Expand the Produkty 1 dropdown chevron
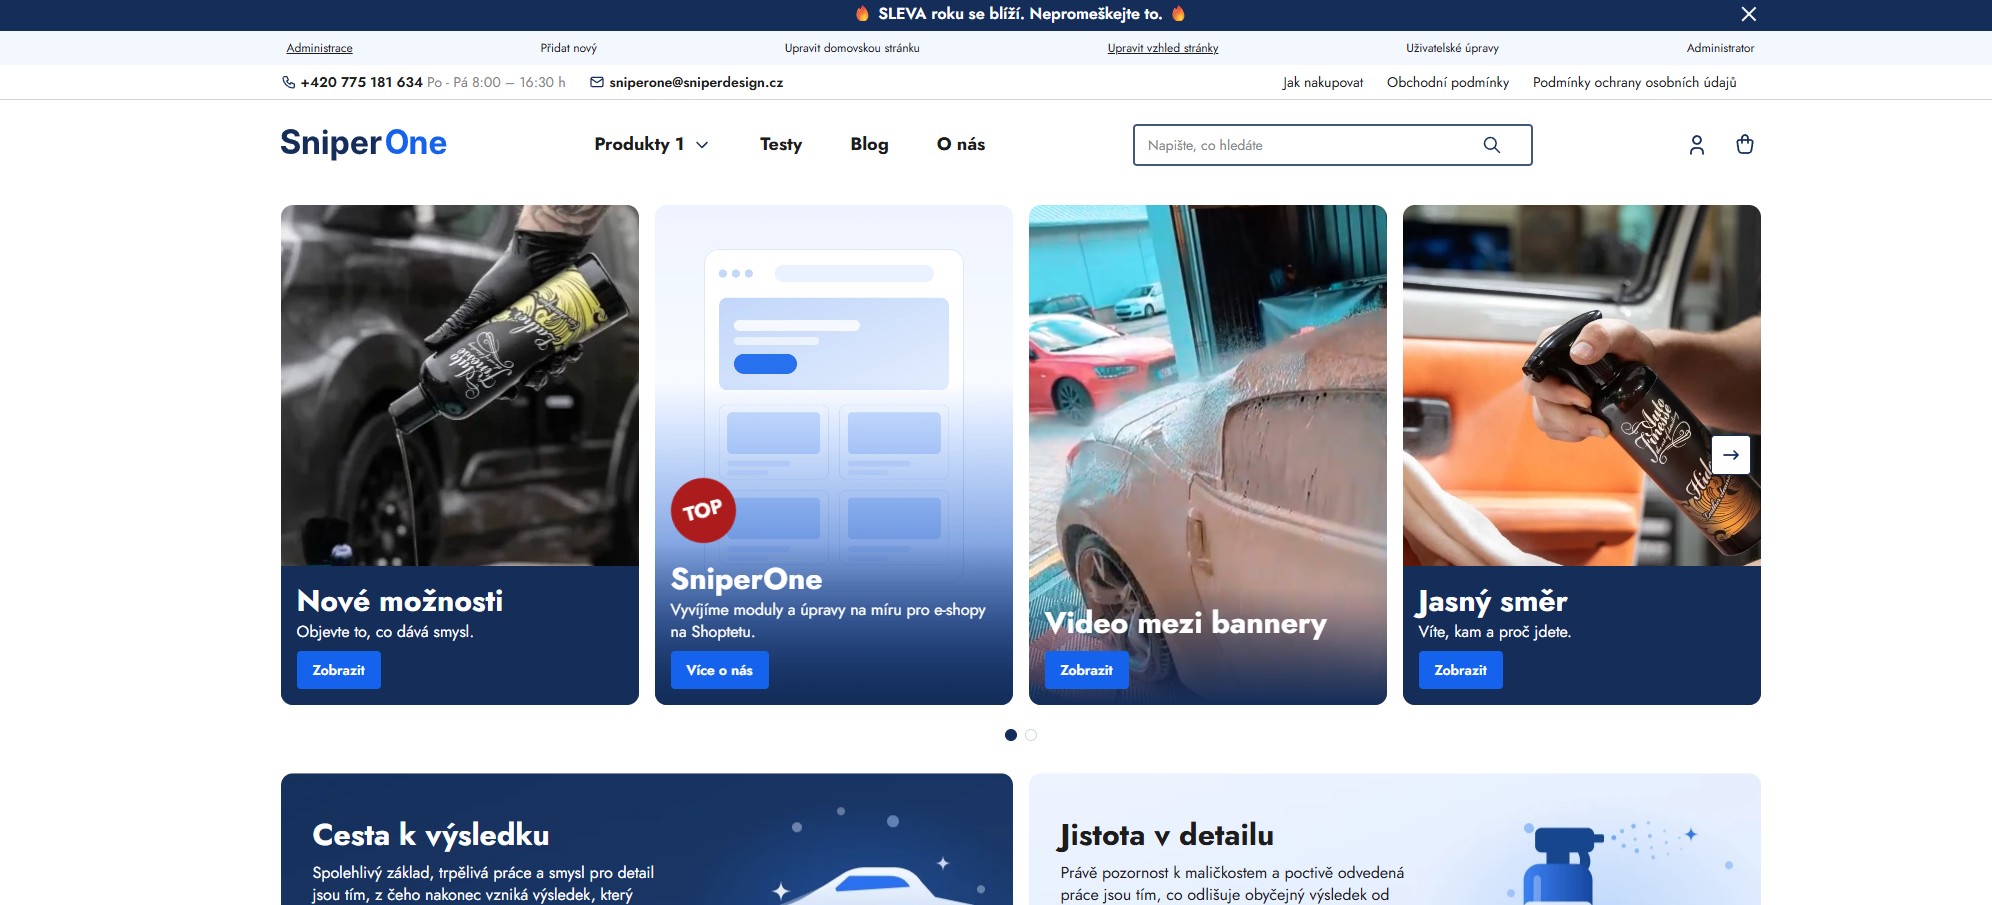Viewport: 1992px width, 905px height. pyautogui.click(x=702, y=145)
